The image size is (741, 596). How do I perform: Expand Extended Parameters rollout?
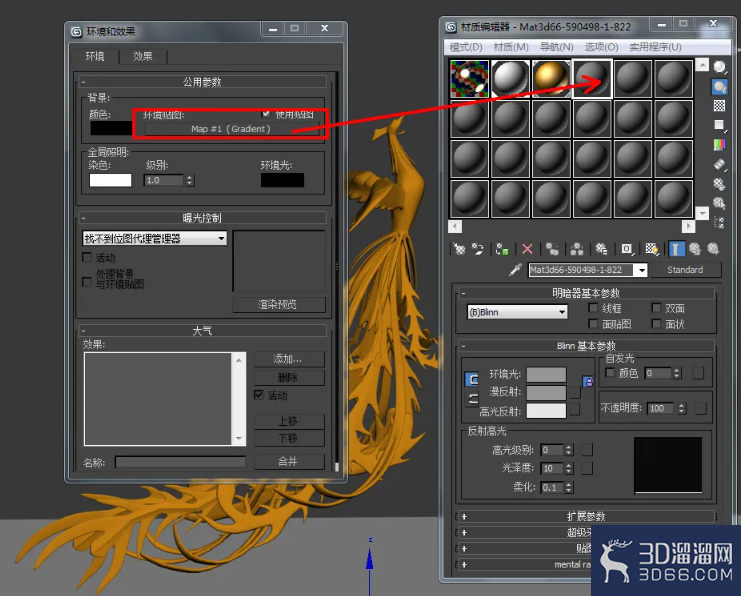586,517
